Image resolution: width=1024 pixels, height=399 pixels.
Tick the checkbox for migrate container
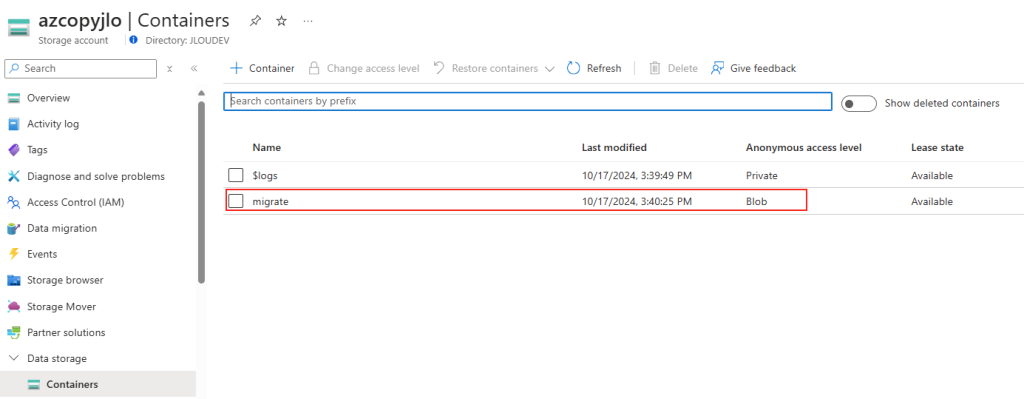coord(236,202)
